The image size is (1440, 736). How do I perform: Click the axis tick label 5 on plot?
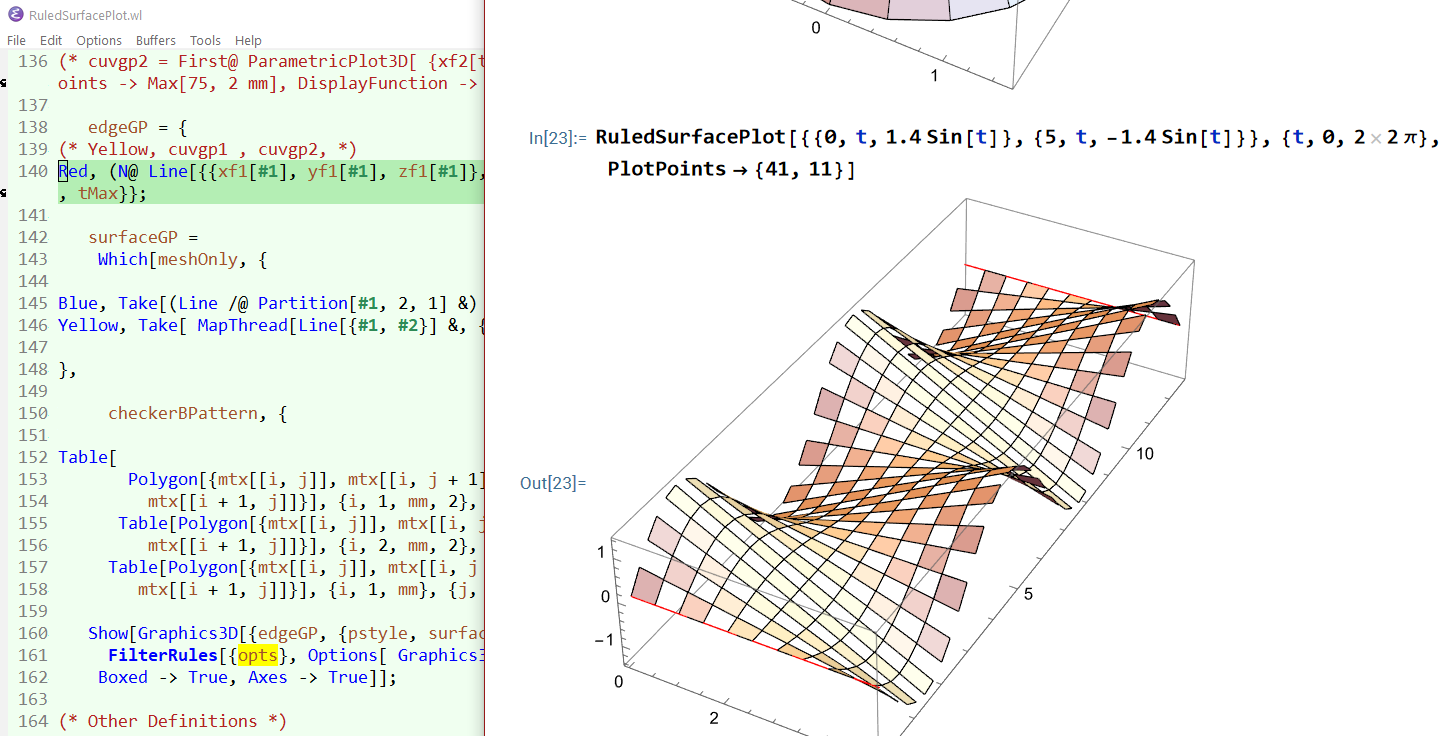pyautogui.click(x=1027, y=594)
